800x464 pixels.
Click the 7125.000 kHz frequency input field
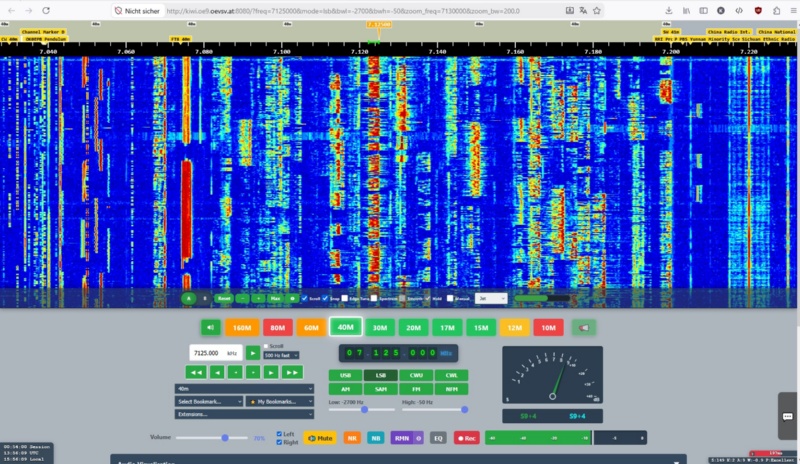(x=212, y=353)
